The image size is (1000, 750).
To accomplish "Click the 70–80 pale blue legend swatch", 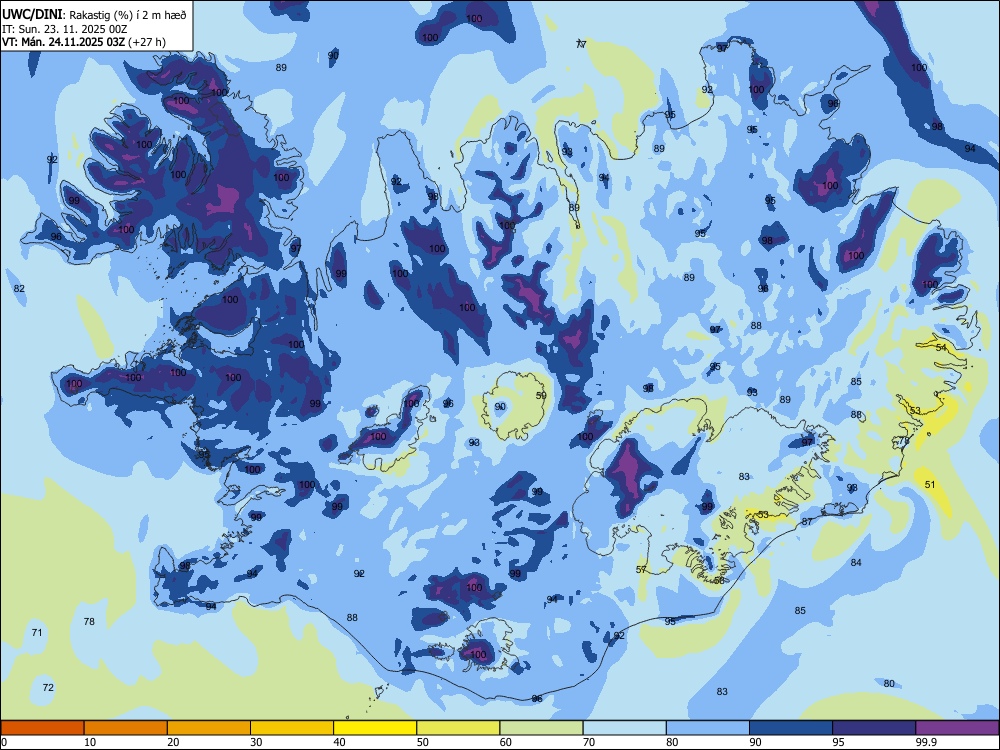I will [x=624, y=728].
